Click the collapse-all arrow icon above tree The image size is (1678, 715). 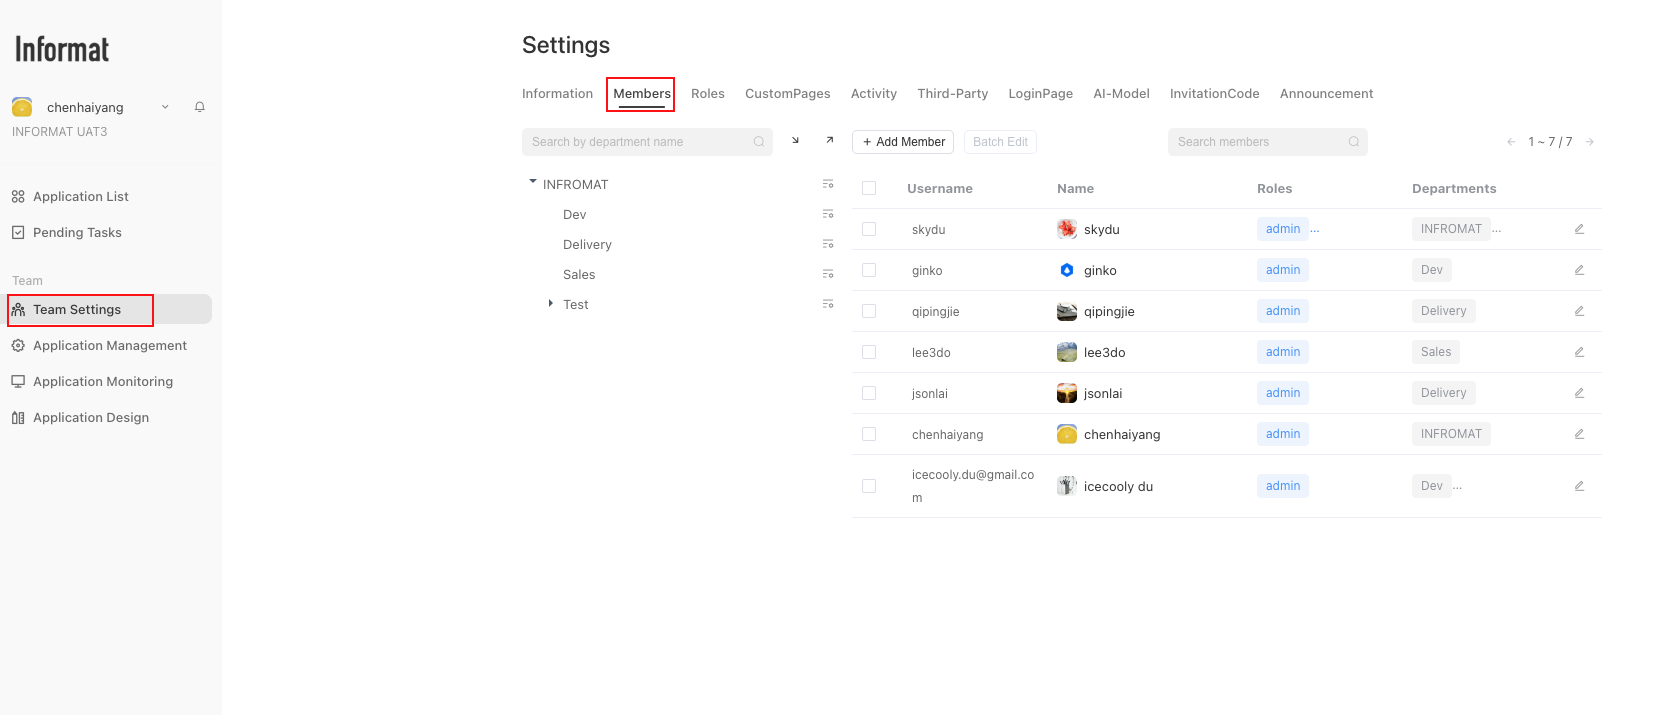tap(795, 141)
